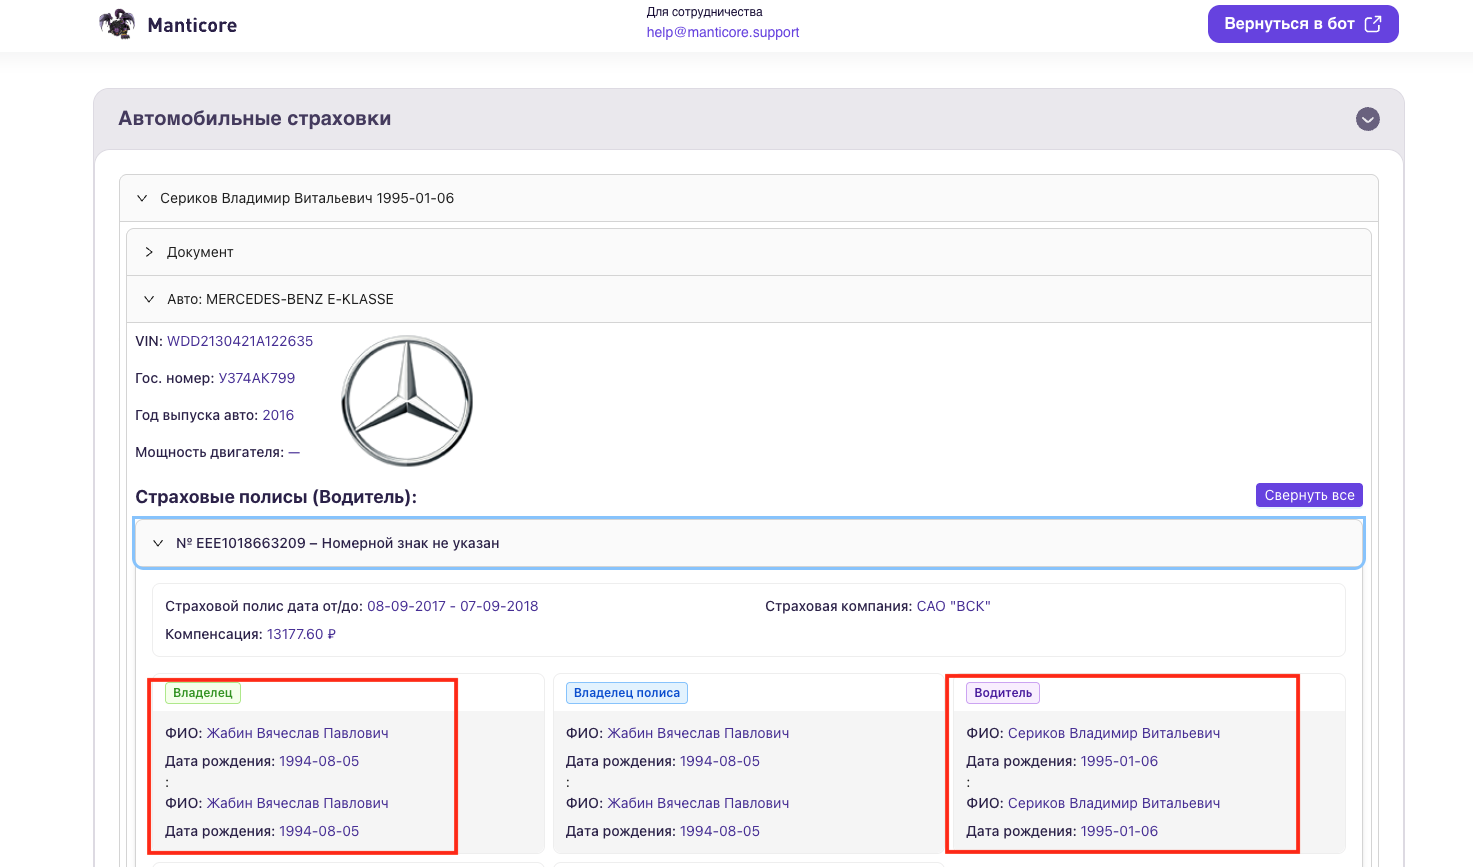Click the compensation amount 13177.60 ₽

coord(301,634)
